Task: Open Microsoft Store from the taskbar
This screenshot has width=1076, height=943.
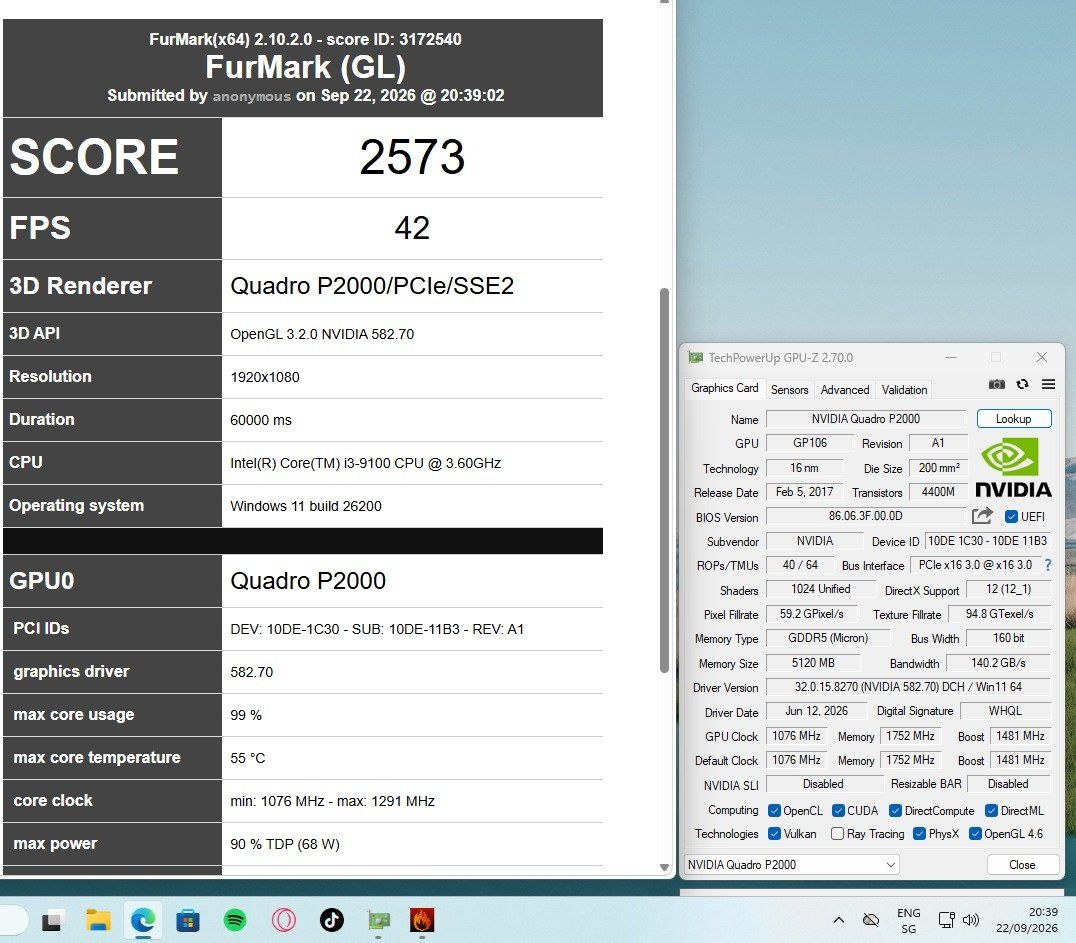Action: click(x=187, y=920)
